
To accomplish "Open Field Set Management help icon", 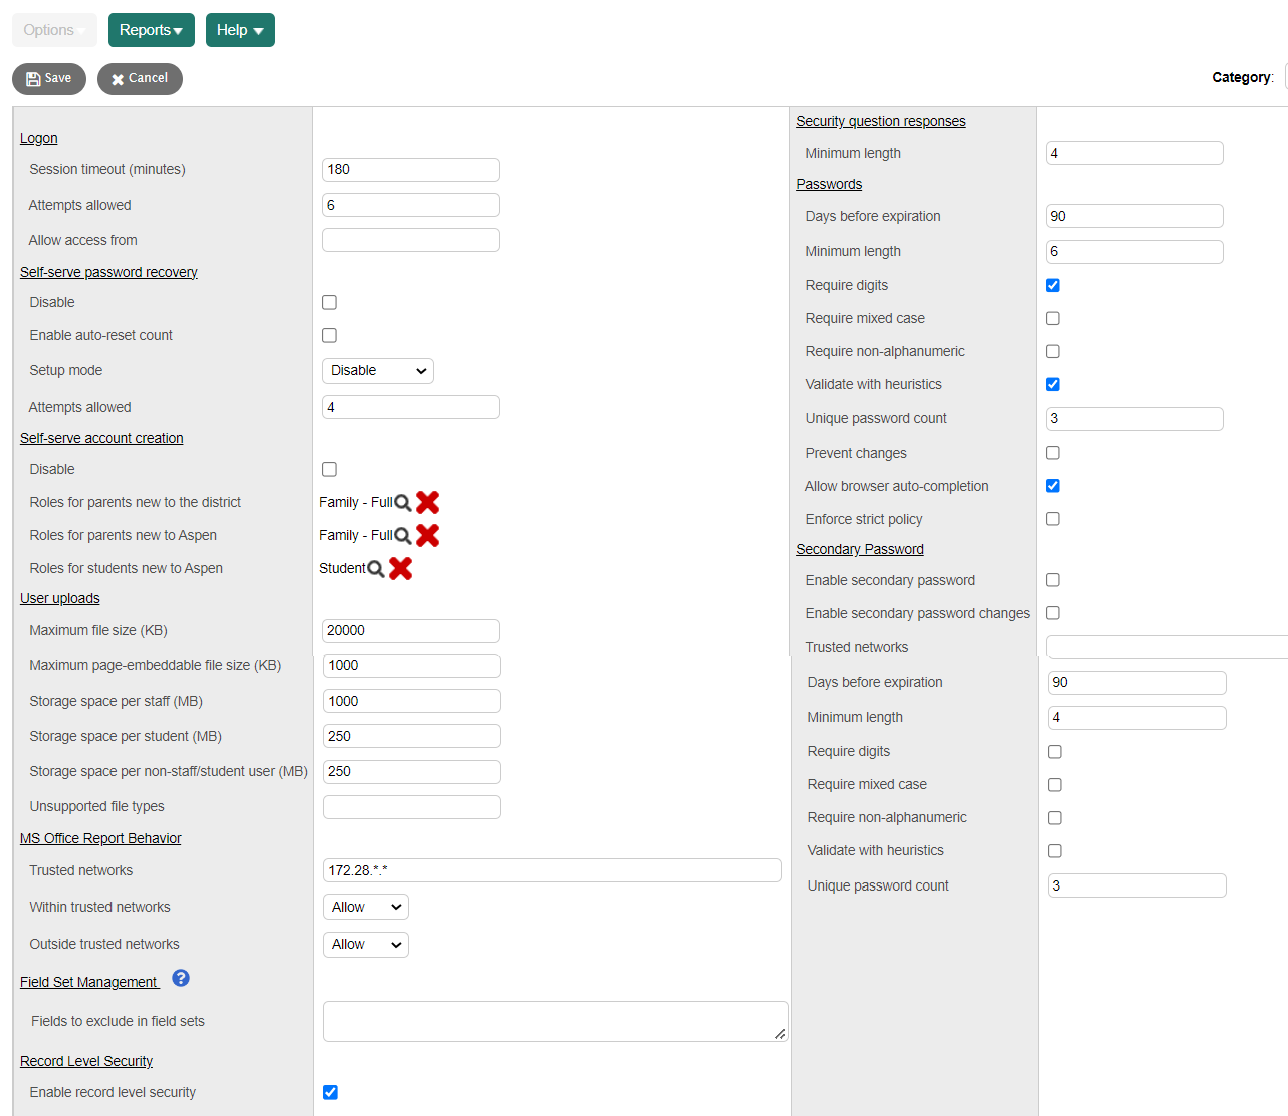I will (180, 979).
